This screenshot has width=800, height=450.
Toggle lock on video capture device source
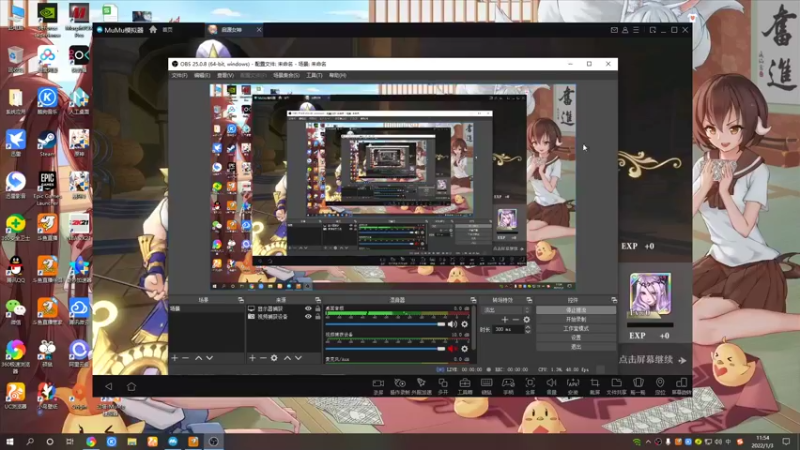point(317,316)
